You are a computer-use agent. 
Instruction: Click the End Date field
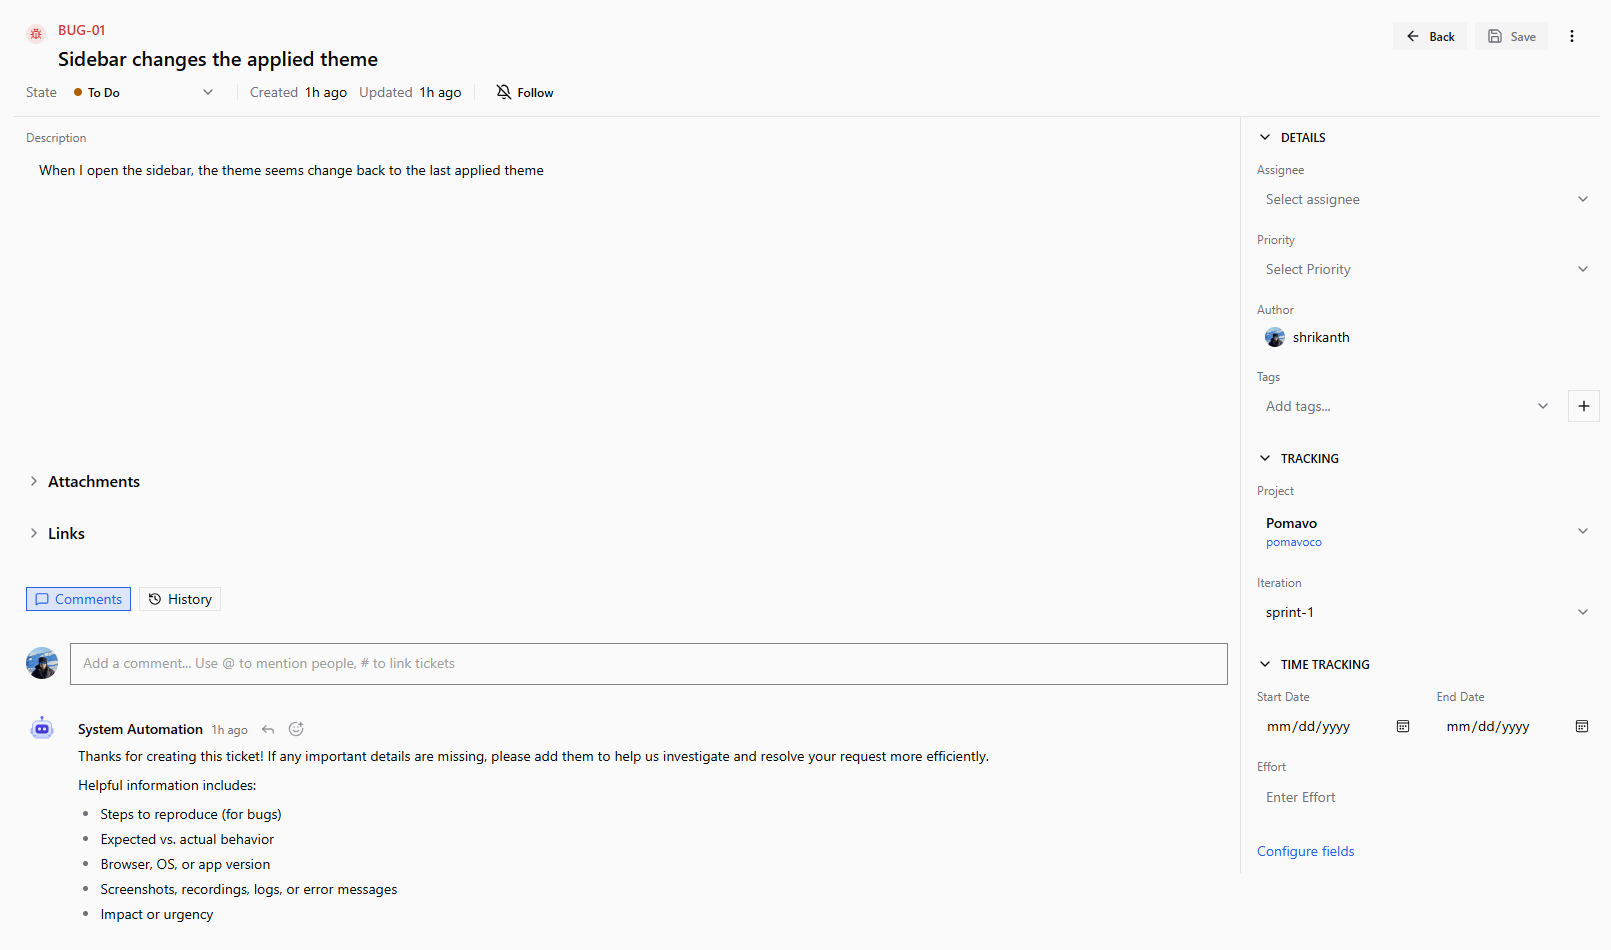pyautogui.click(x=1517, y=726)
